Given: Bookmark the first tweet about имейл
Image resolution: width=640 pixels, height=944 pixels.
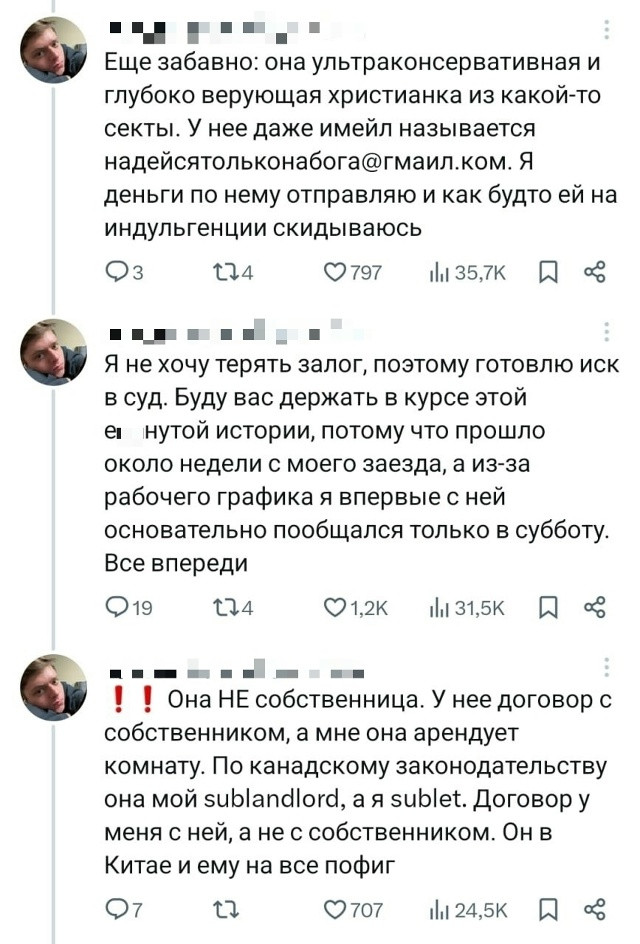Looking at the screenshot, I should pyautogui.click(x=548, y=272).
